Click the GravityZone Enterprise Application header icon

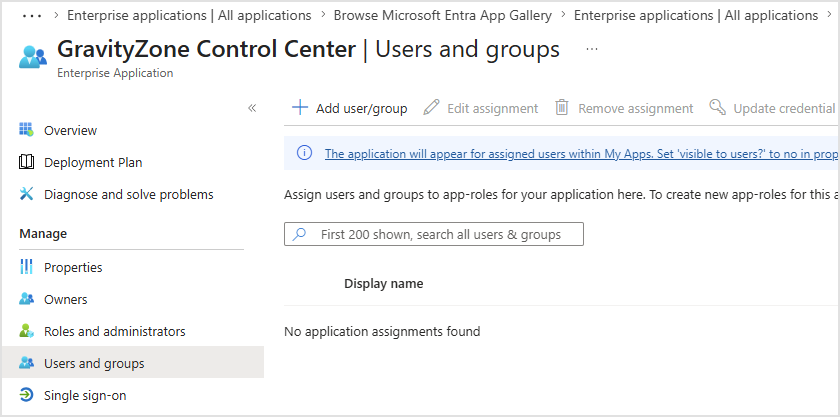click(x=33, y=57)
